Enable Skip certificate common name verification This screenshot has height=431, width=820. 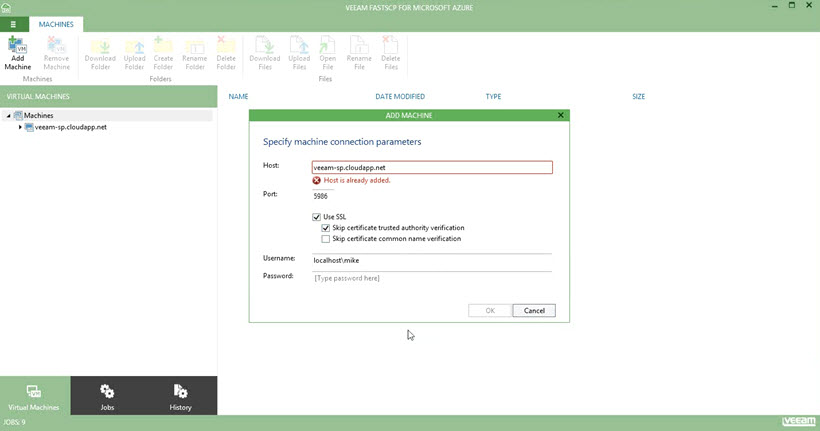click(x=326, y=239)
